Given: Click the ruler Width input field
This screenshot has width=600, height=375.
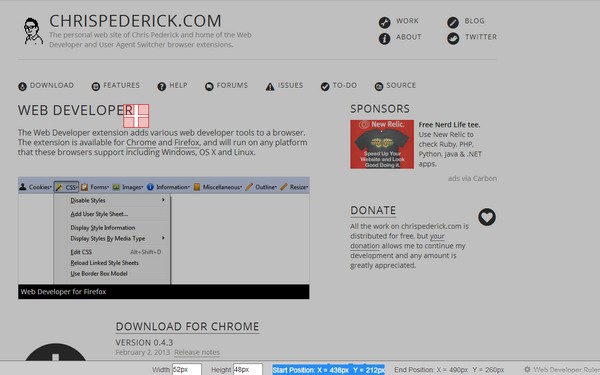Looking at the screenshot, I should coord(187,370).
